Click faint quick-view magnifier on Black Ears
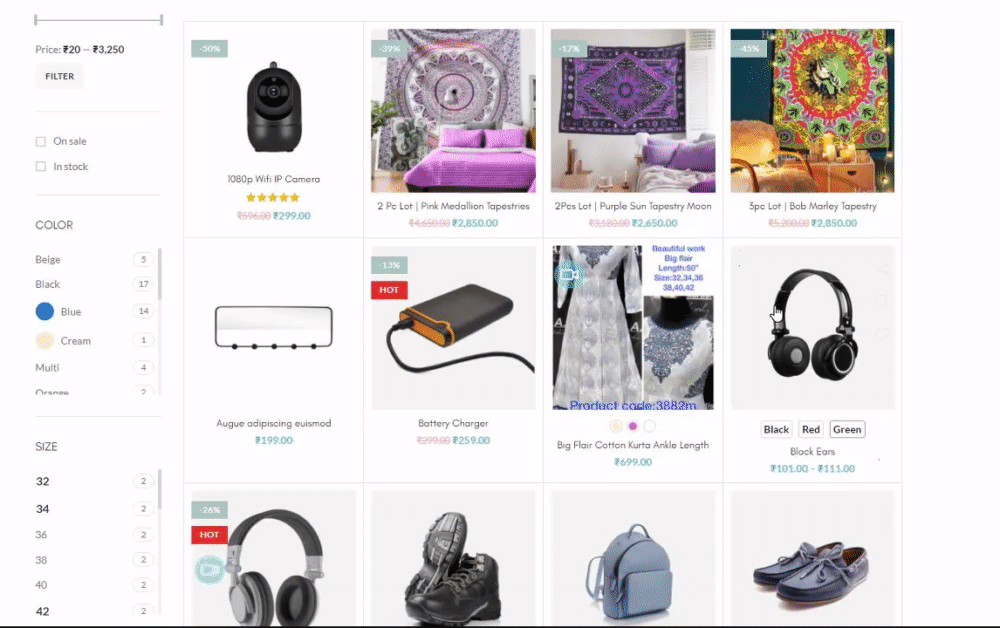This screenshot has width=1000, height=628. (882, 300)
